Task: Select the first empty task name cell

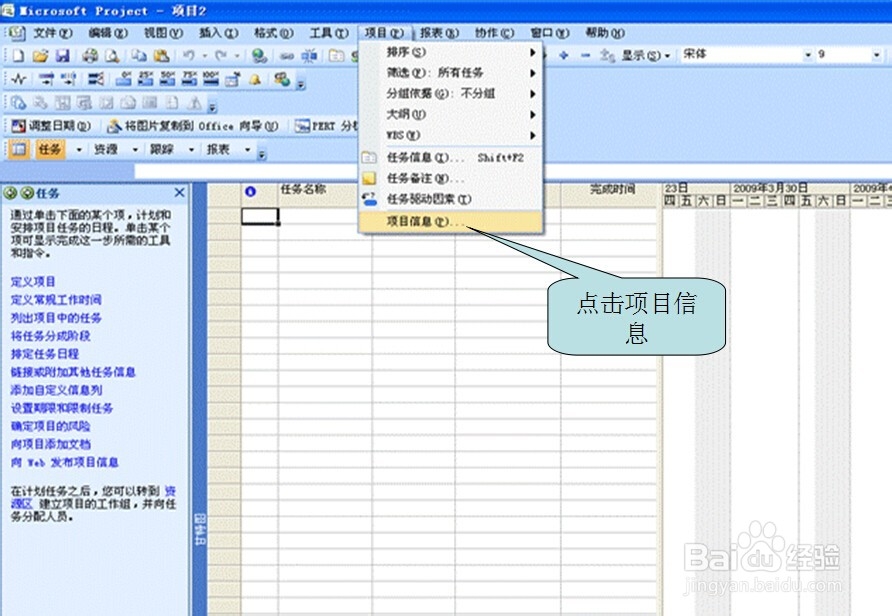Action: click(x=325, y=216)
